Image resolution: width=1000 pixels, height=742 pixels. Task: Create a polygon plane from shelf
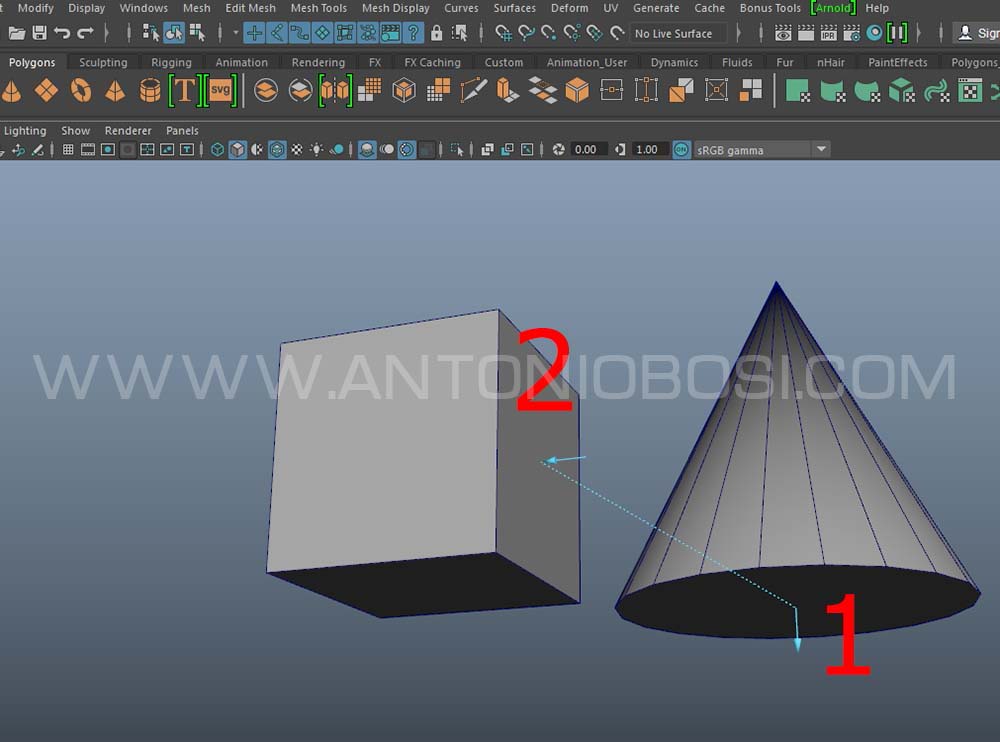46,90
